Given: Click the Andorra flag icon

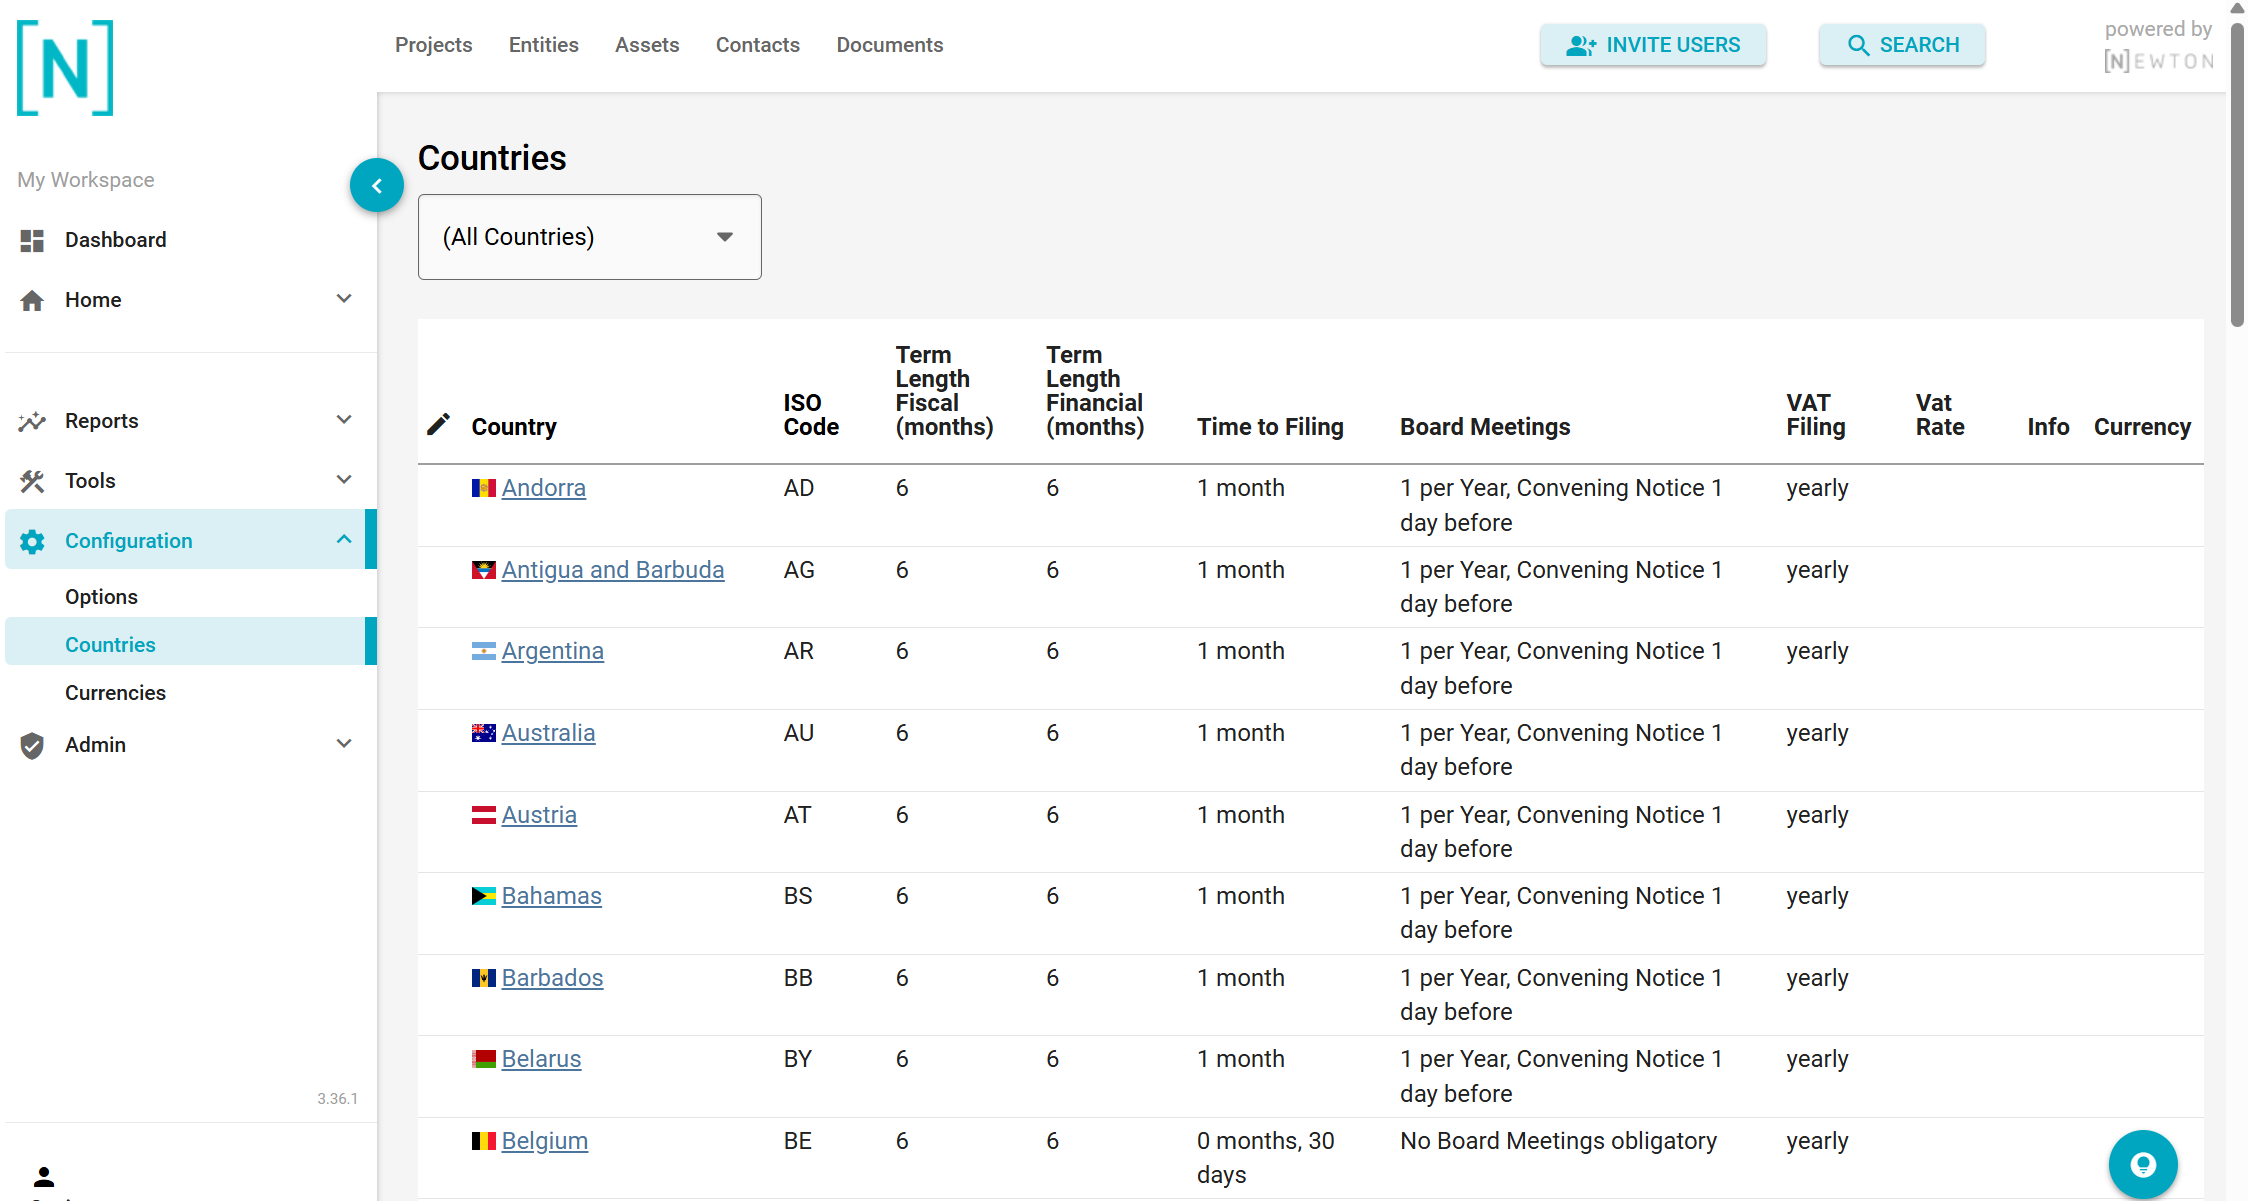Looking at the screenshot, I should [484, 488].
